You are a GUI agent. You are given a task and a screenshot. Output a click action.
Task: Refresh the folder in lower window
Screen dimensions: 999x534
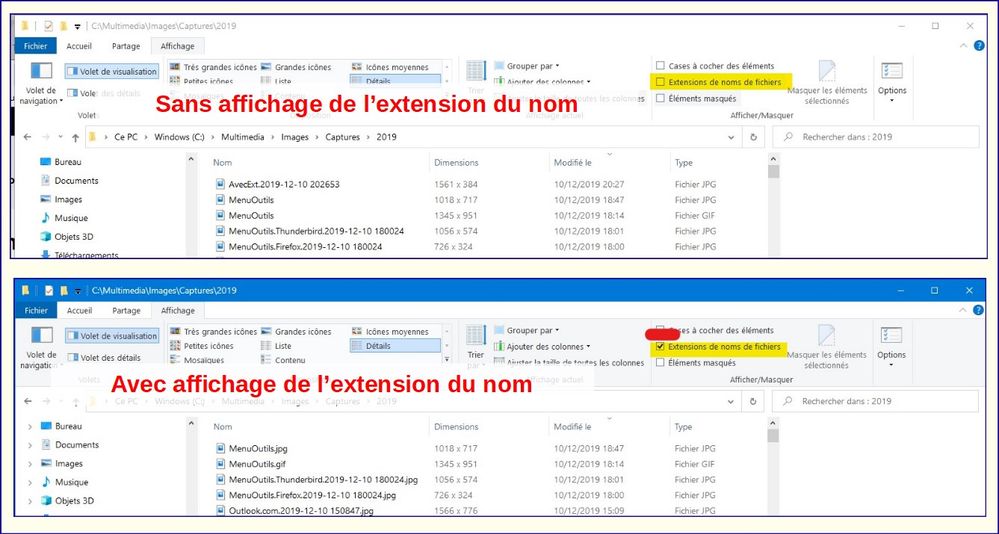pyautogui.click(x=753, y=401)
